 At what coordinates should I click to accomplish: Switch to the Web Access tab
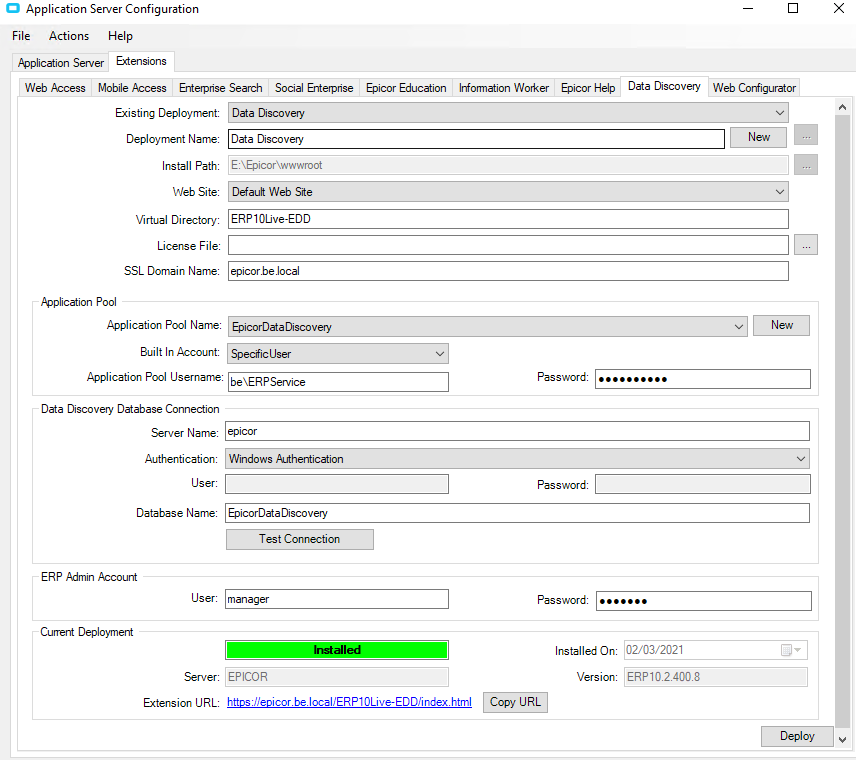pyautogui.click(x=55, y=88)
